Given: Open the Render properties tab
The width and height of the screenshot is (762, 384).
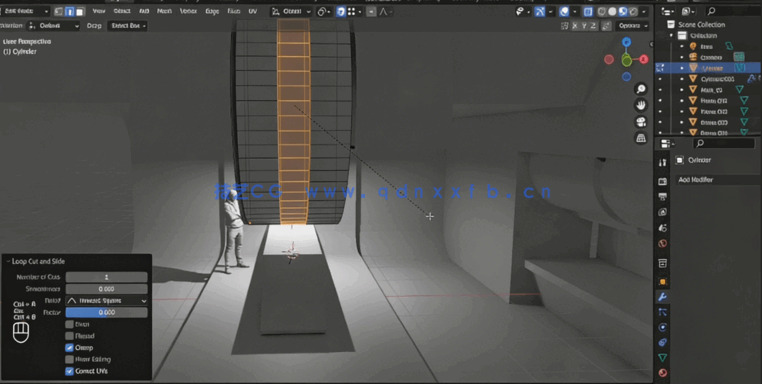Looking at the screenshot, I should 662,181.
